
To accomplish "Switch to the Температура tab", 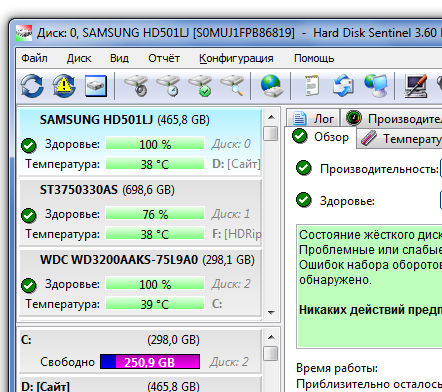I will coord(400,138).
